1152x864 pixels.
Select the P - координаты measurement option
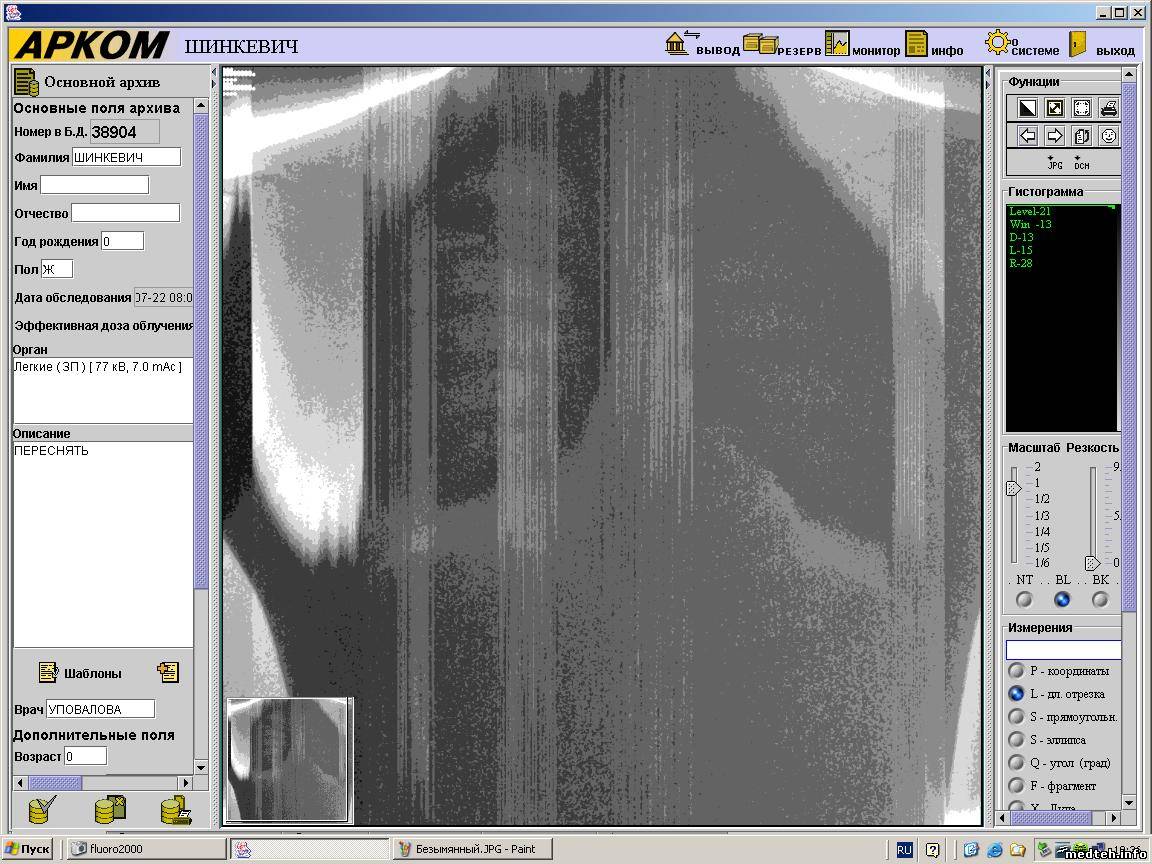(x=1016, y=671)
